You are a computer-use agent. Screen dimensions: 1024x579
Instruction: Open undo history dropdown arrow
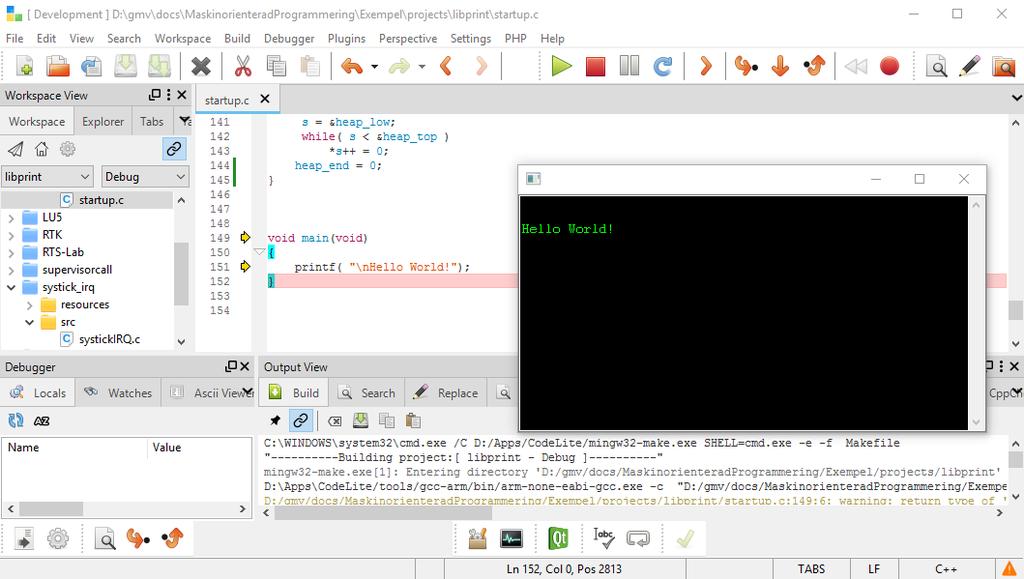(x=374, y=67)
